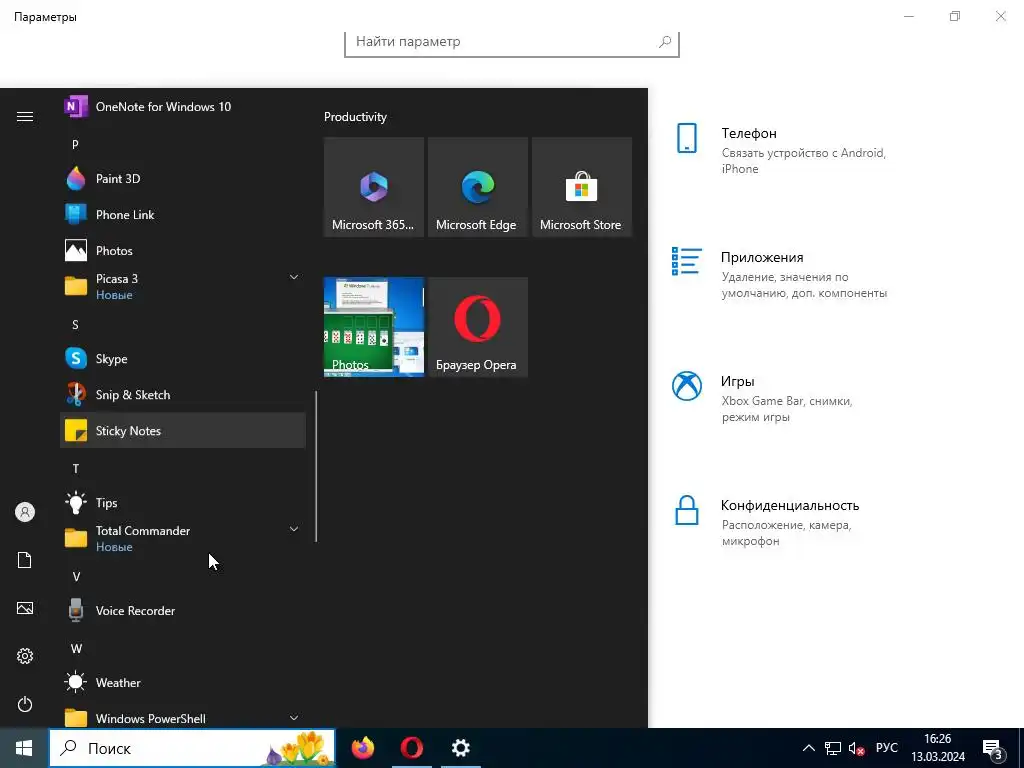The width and height of the screenshot is (1024, 768).
Task: Open the Microsoft 365 tile
Action: tap(374, 187)
